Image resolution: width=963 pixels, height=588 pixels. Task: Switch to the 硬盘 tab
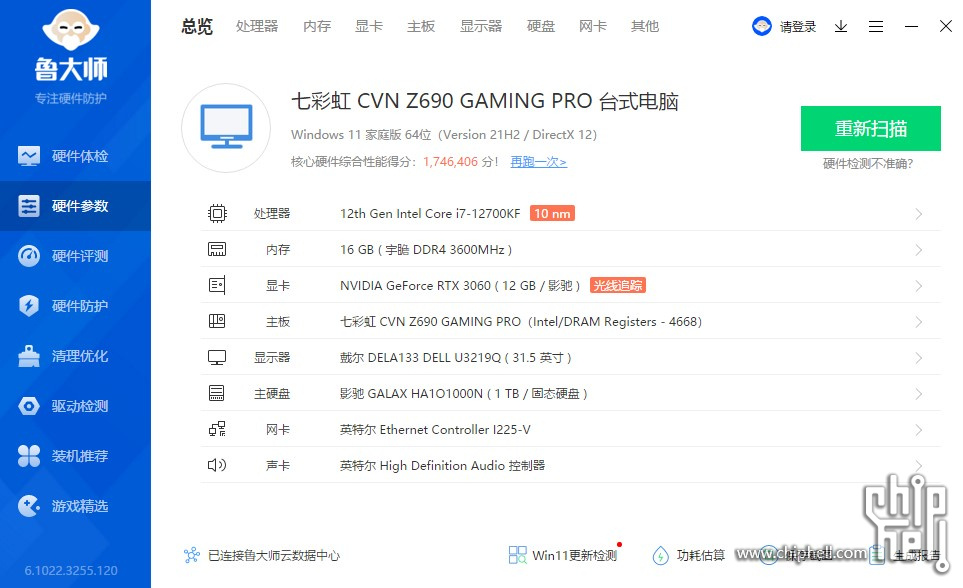[x=540, y=26]
